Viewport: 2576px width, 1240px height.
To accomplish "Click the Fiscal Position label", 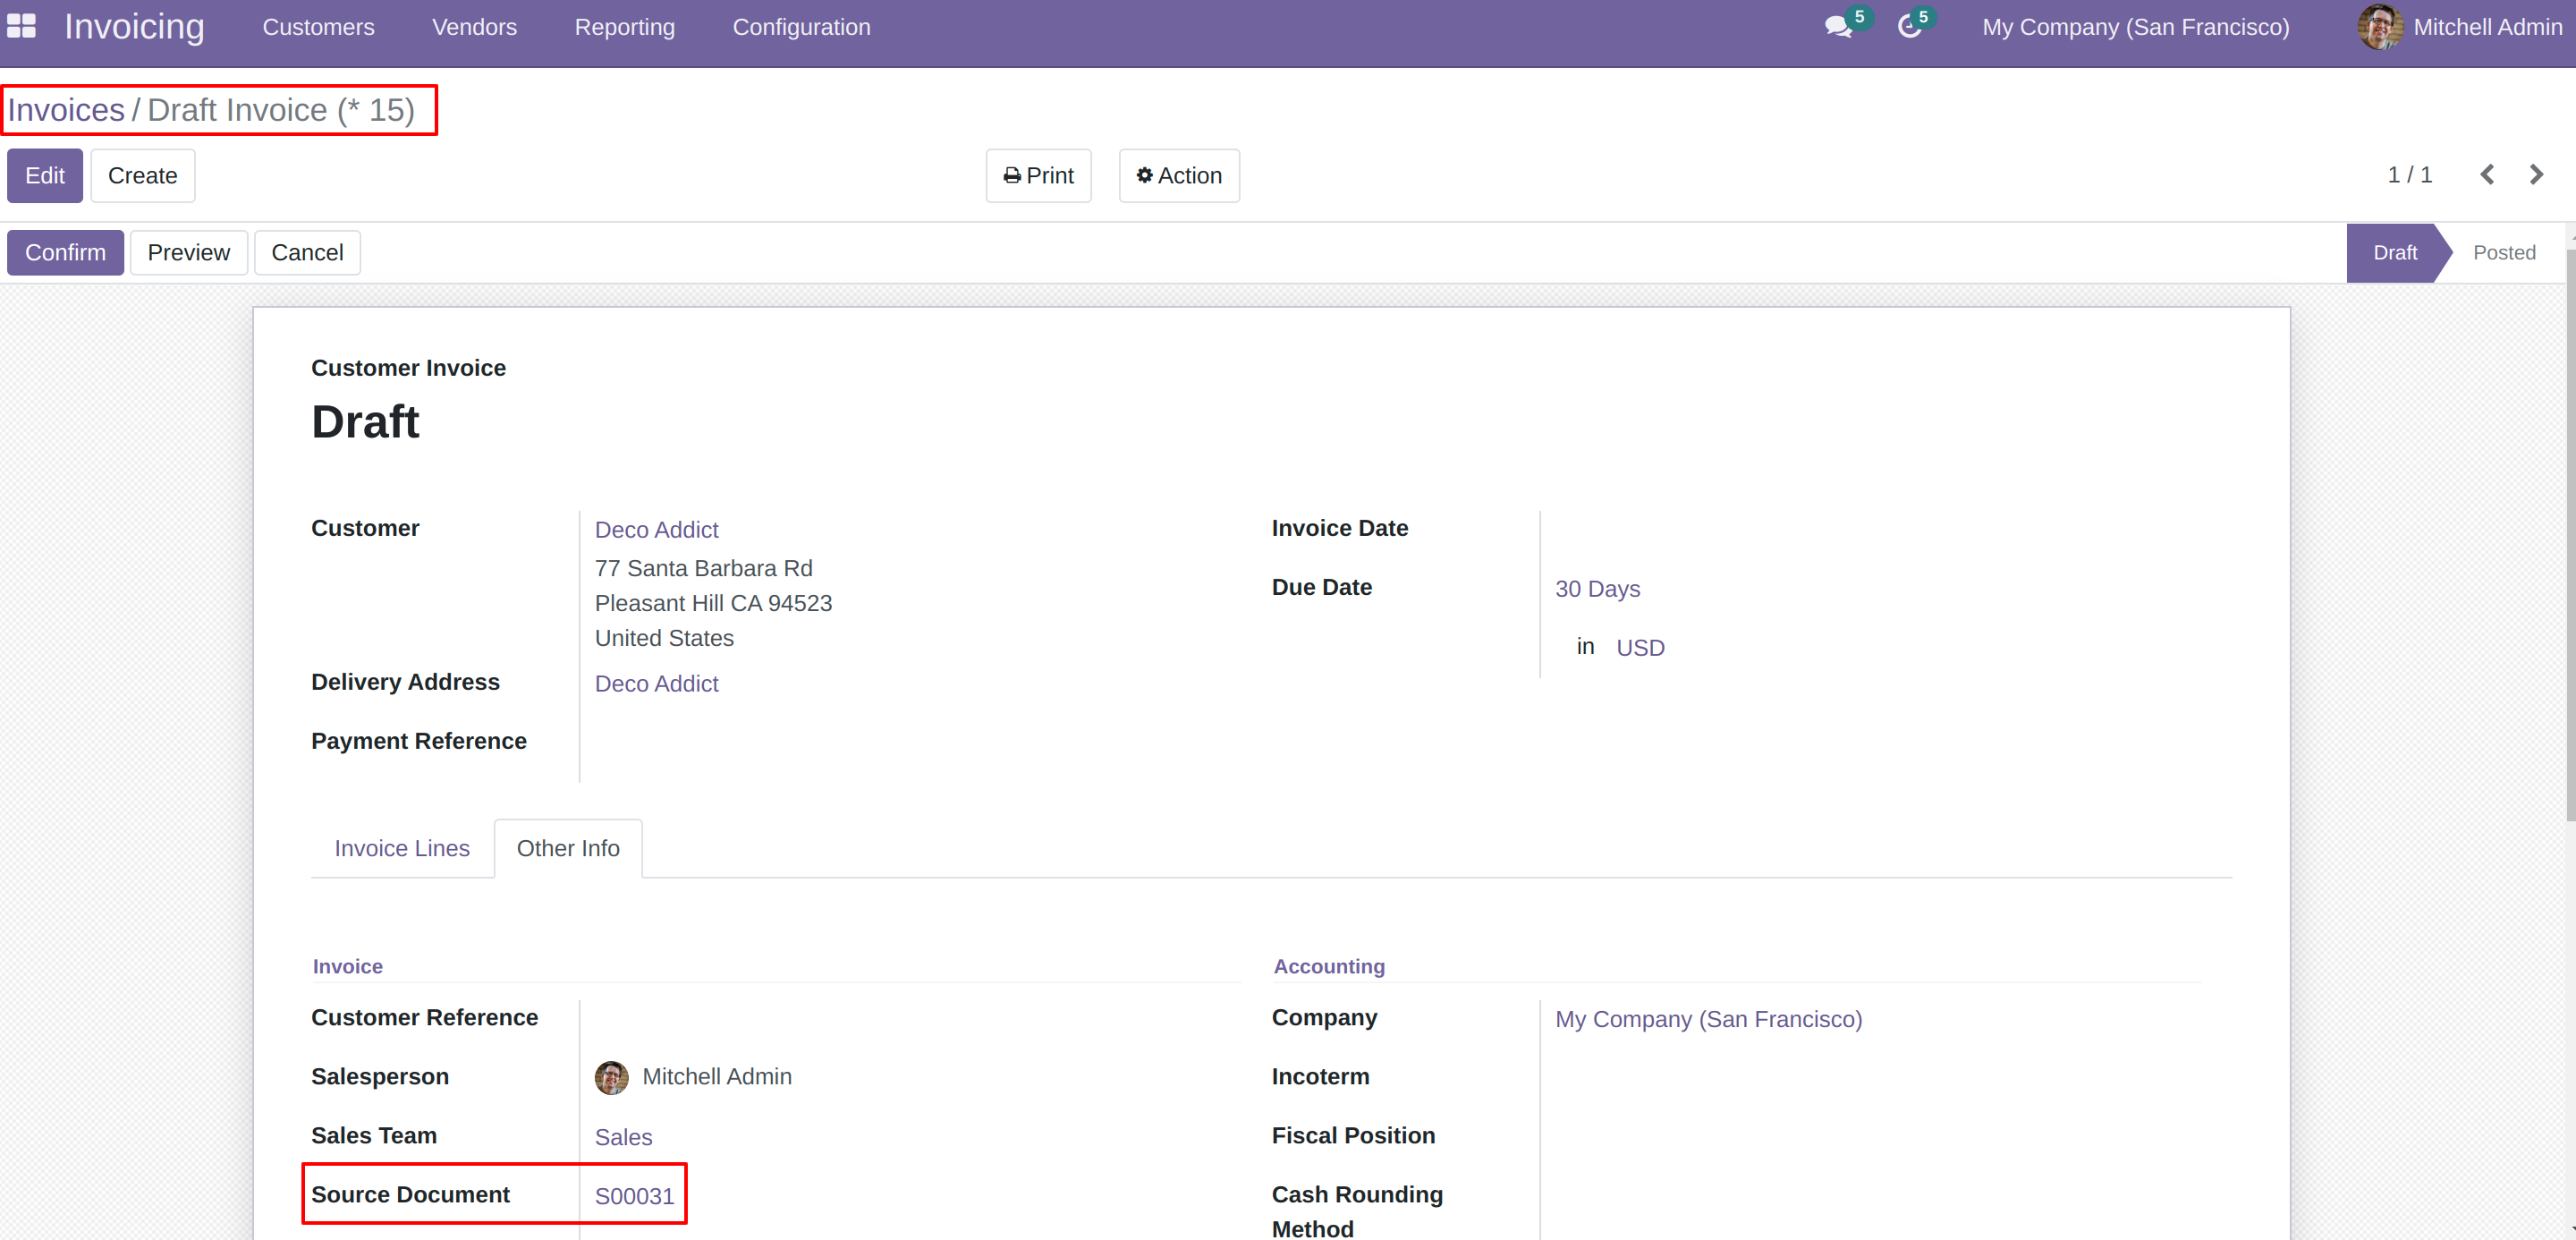I will tap(1353, 1136).
